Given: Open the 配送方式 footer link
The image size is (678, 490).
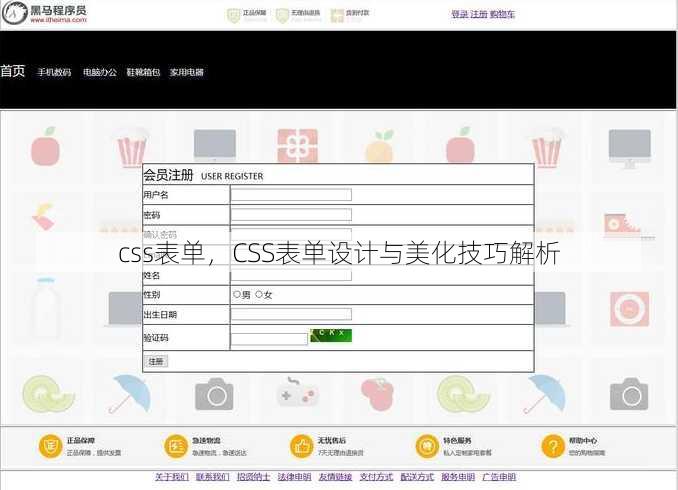Looking at the screenshot, I should click(417, 477).
